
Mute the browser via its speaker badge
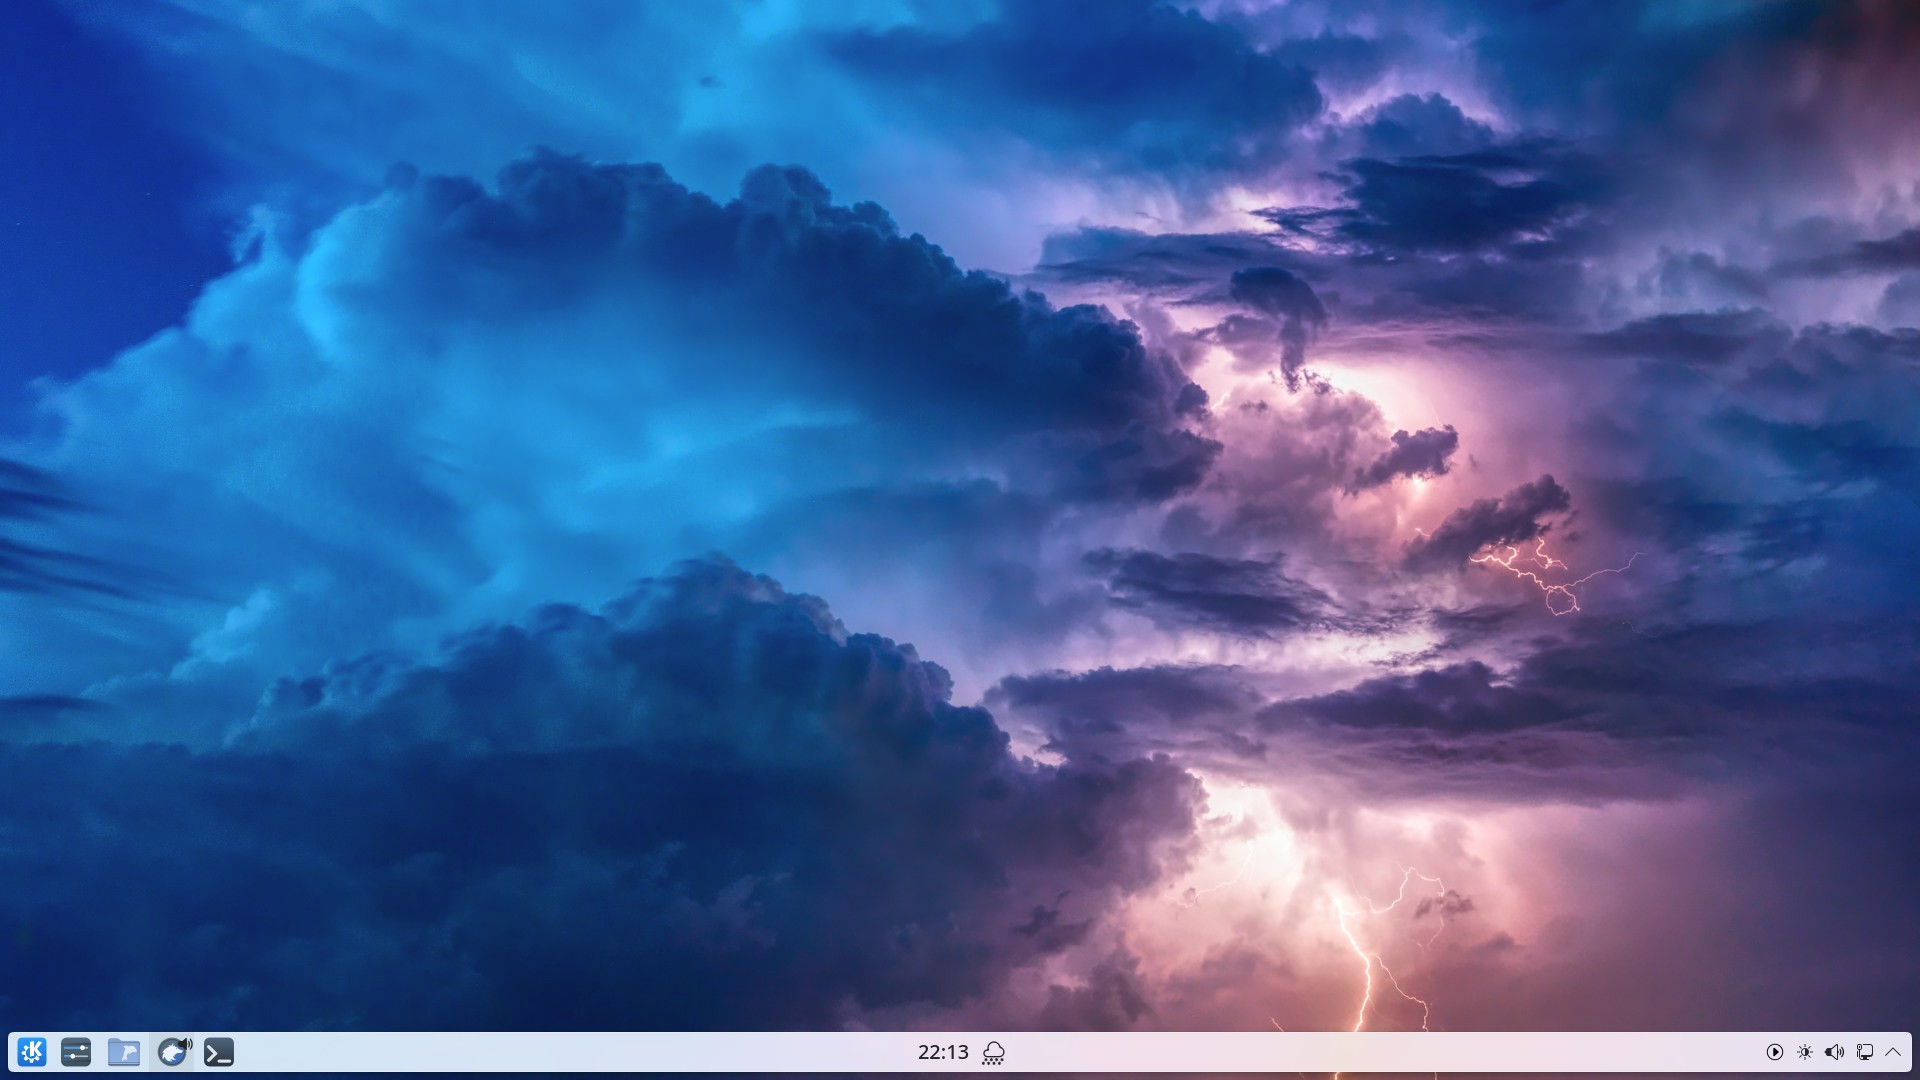(x=185, y=1043)
